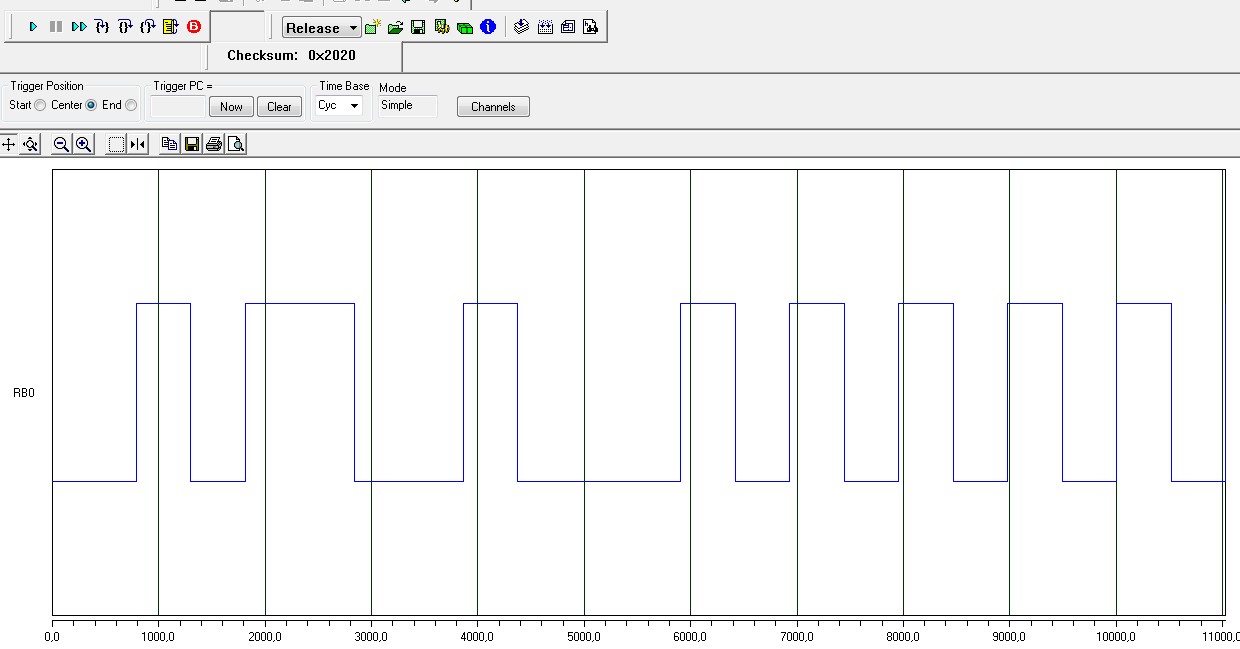Click the cursor measurement arrows tool
This screenshot has width=1240, height=649.
click(138, 144)
